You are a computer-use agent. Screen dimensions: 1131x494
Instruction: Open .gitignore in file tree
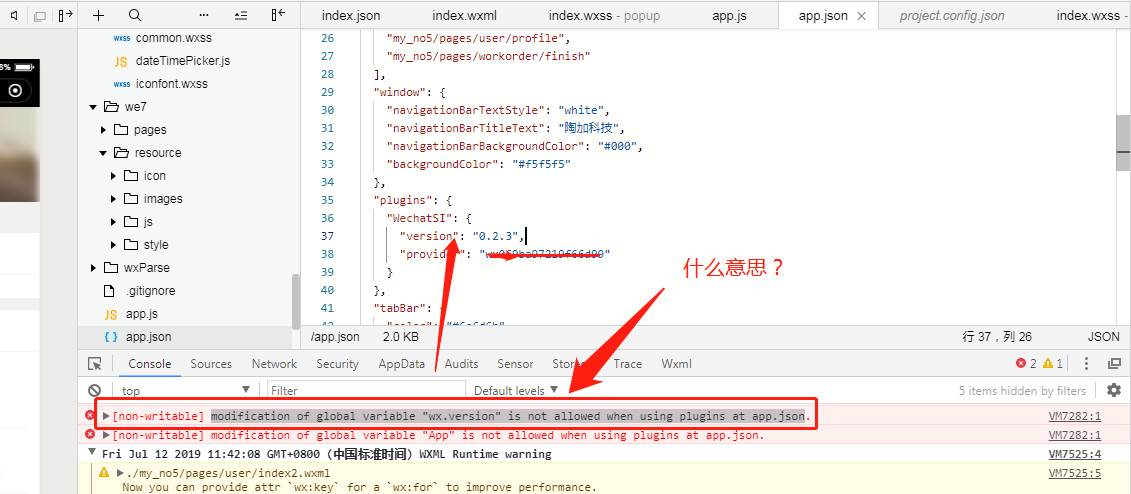[x=150, y=291]
